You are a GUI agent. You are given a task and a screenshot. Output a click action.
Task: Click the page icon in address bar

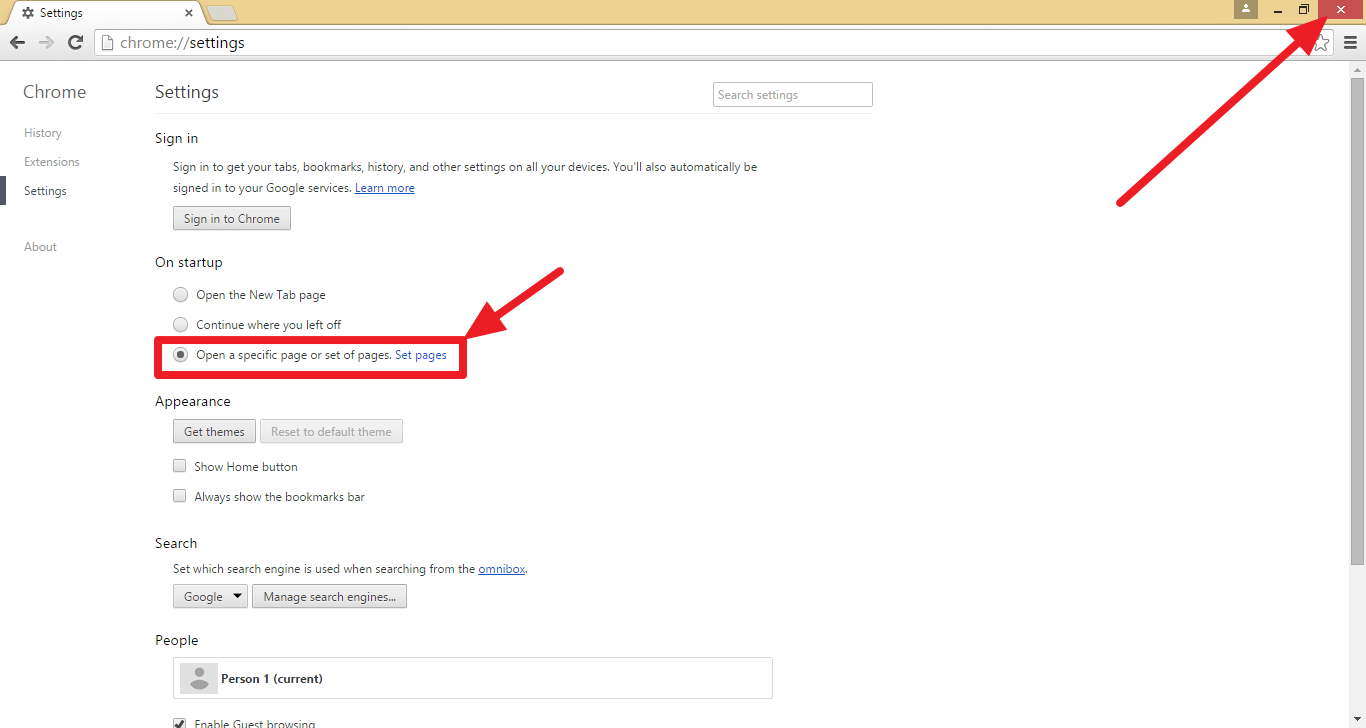coord(107,43)
